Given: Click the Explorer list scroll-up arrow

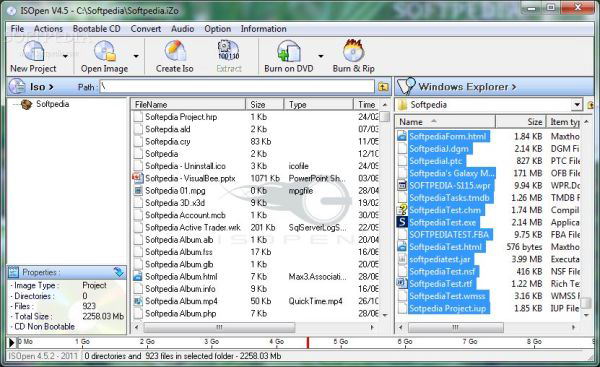Looking at the screenshot, I should (587, 122).
